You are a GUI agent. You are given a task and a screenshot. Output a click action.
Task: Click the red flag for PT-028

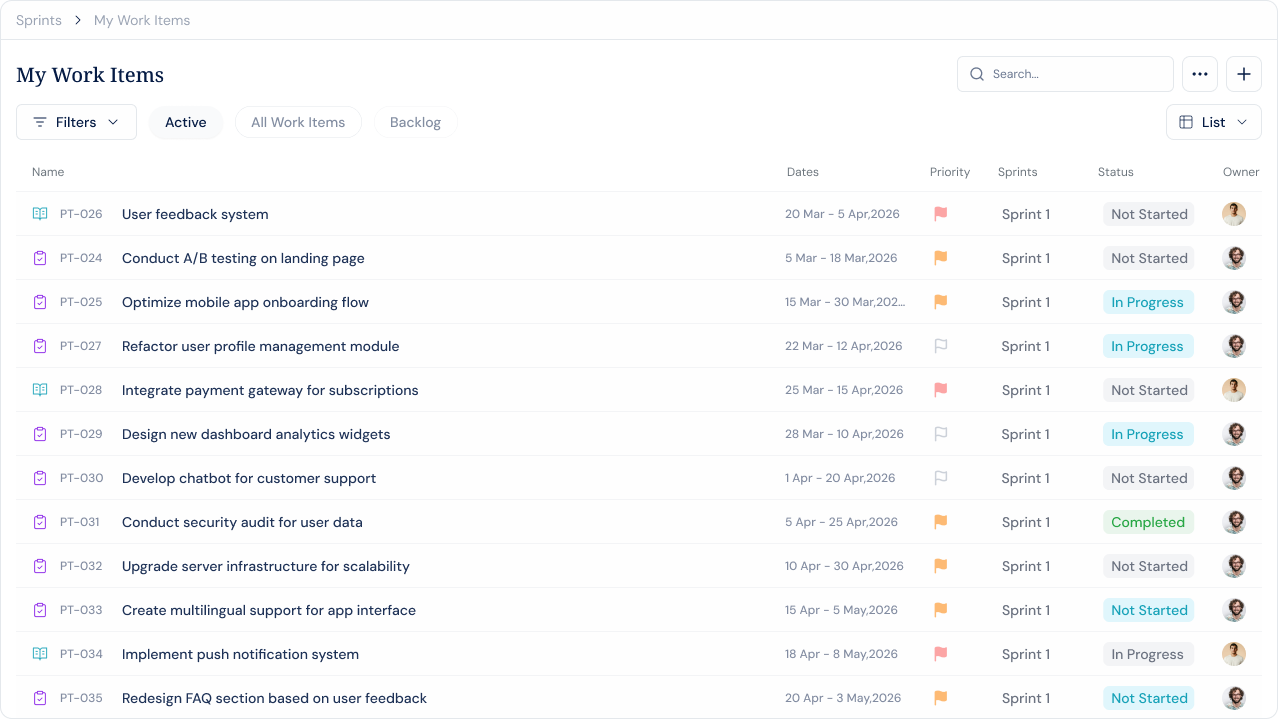click(x=940, y=390)
